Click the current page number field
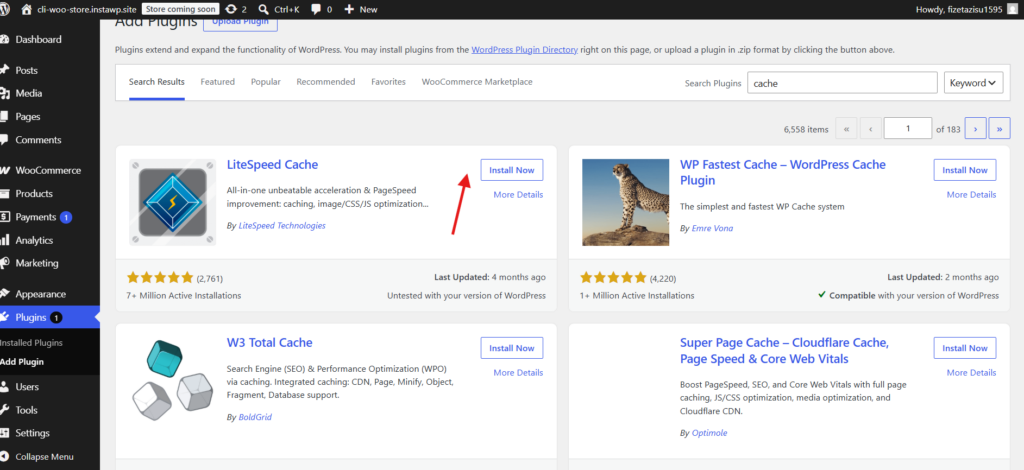The width and height of the screenshot is (1024, 470). (908, 129)
